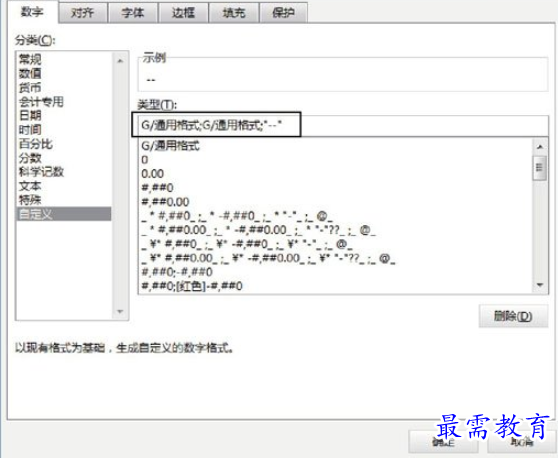Switch to the 边框 tab
This screenshot has width=558, height=458.
184,13
